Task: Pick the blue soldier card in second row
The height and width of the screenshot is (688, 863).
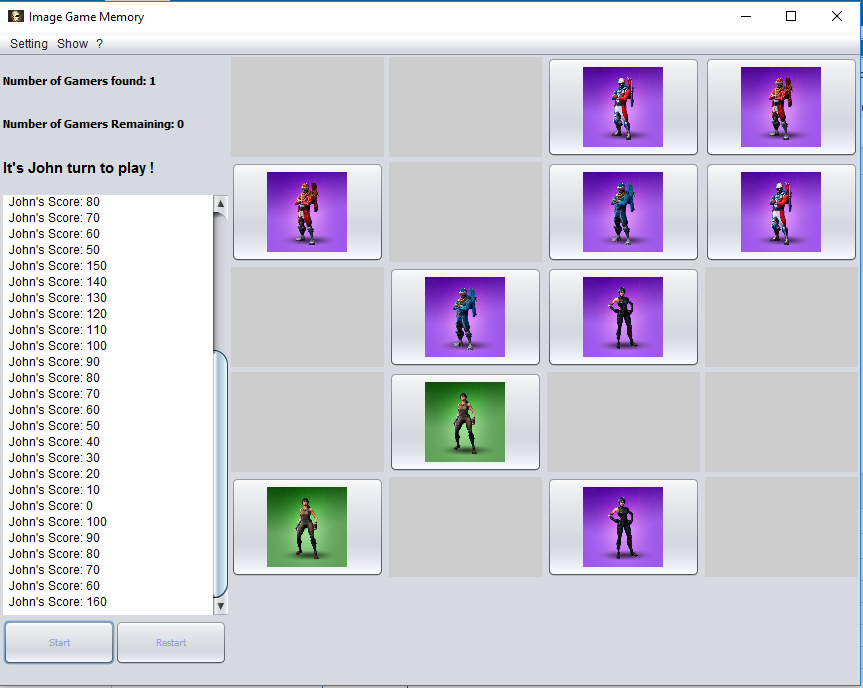Action: click(623, 212)
